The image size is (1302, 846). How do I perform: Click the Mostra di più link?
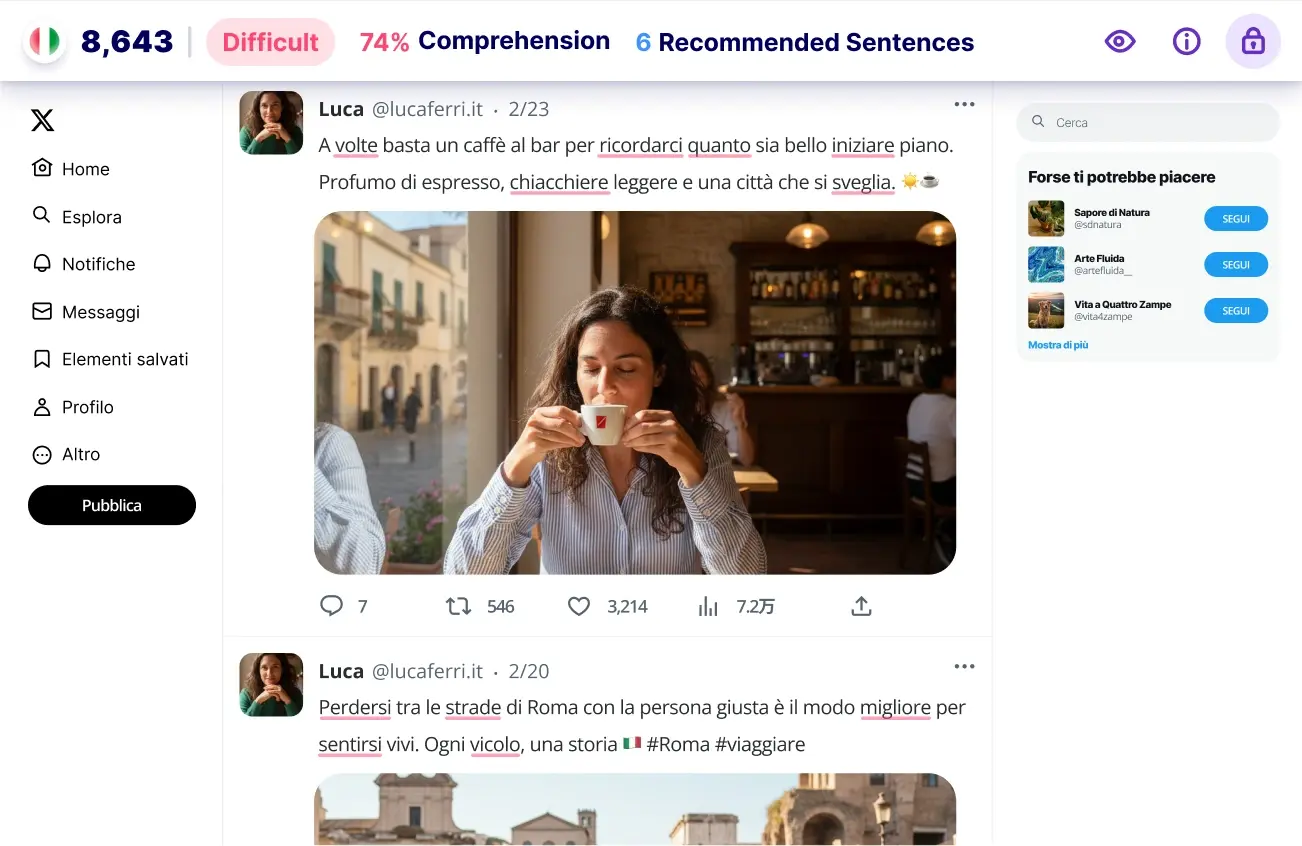1058,345
